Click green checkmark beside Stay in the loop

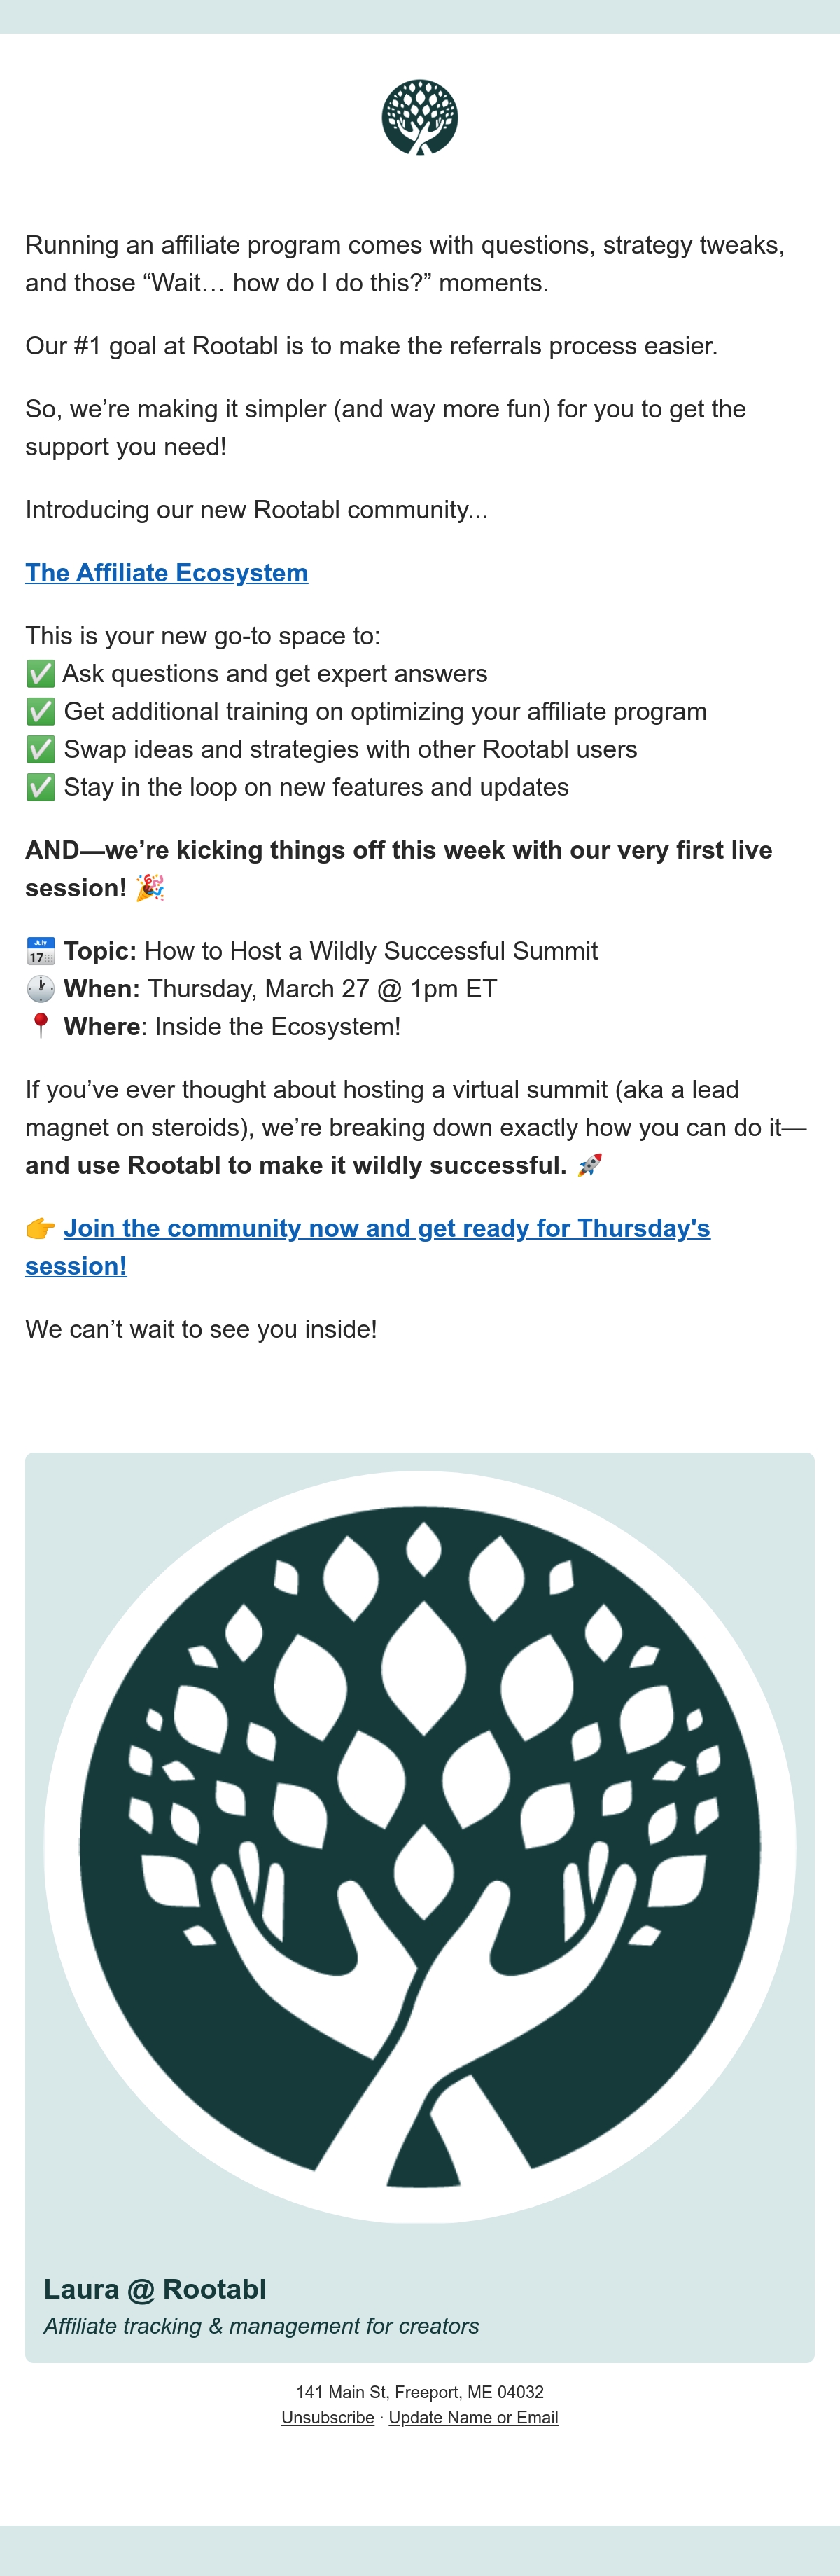[x=40, y=788]
